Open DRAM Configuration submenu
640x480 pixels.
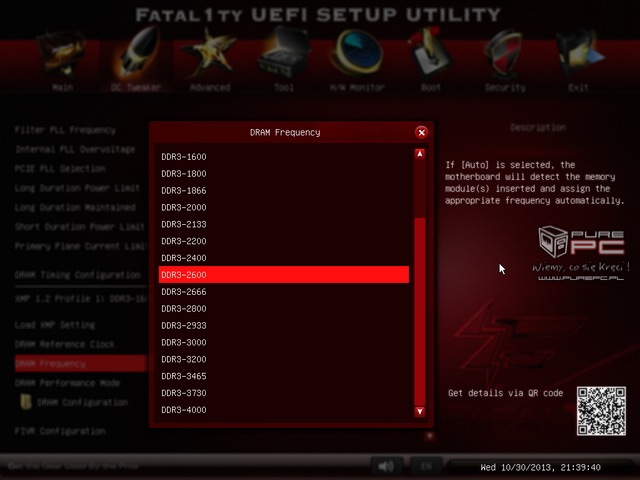[x=82, y=402]
